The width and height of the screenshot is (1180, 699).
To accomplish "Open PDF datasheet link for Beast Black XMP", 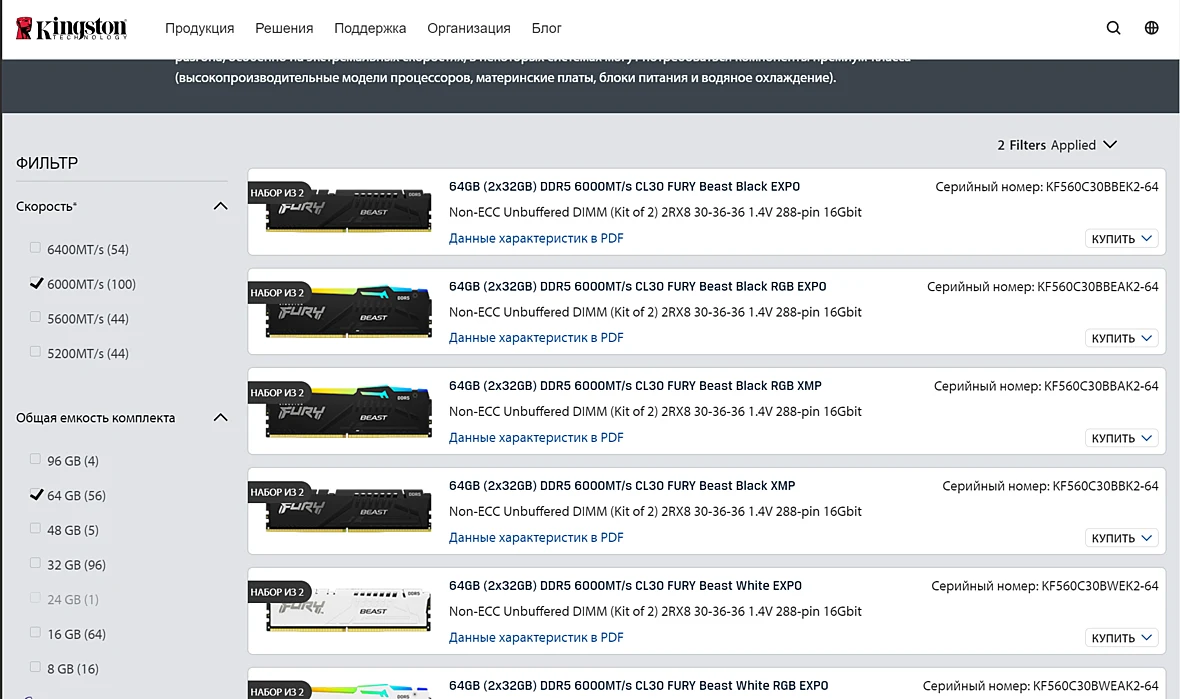I will (x=536, y=537).
